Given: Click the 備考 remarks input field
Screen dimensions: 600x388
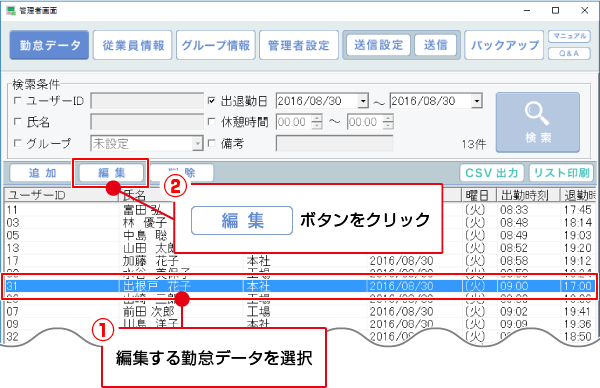Looking at the screenshot, I should (x=334, y=143).
